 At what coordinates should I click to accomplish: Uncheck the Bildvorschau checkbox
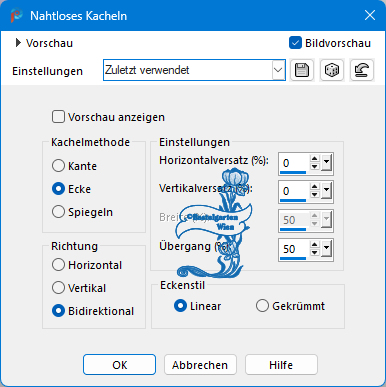(x=295, y=43)
